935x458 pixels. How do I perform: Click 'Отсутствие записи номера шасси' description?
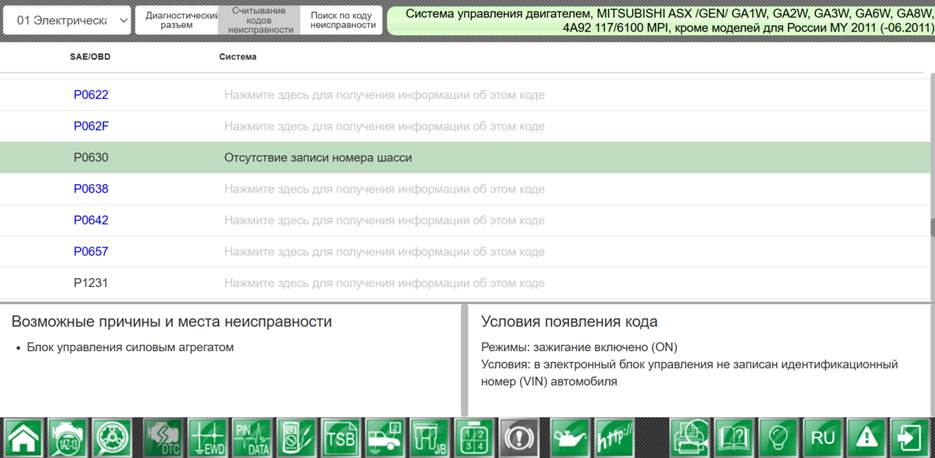coord(318,158)
